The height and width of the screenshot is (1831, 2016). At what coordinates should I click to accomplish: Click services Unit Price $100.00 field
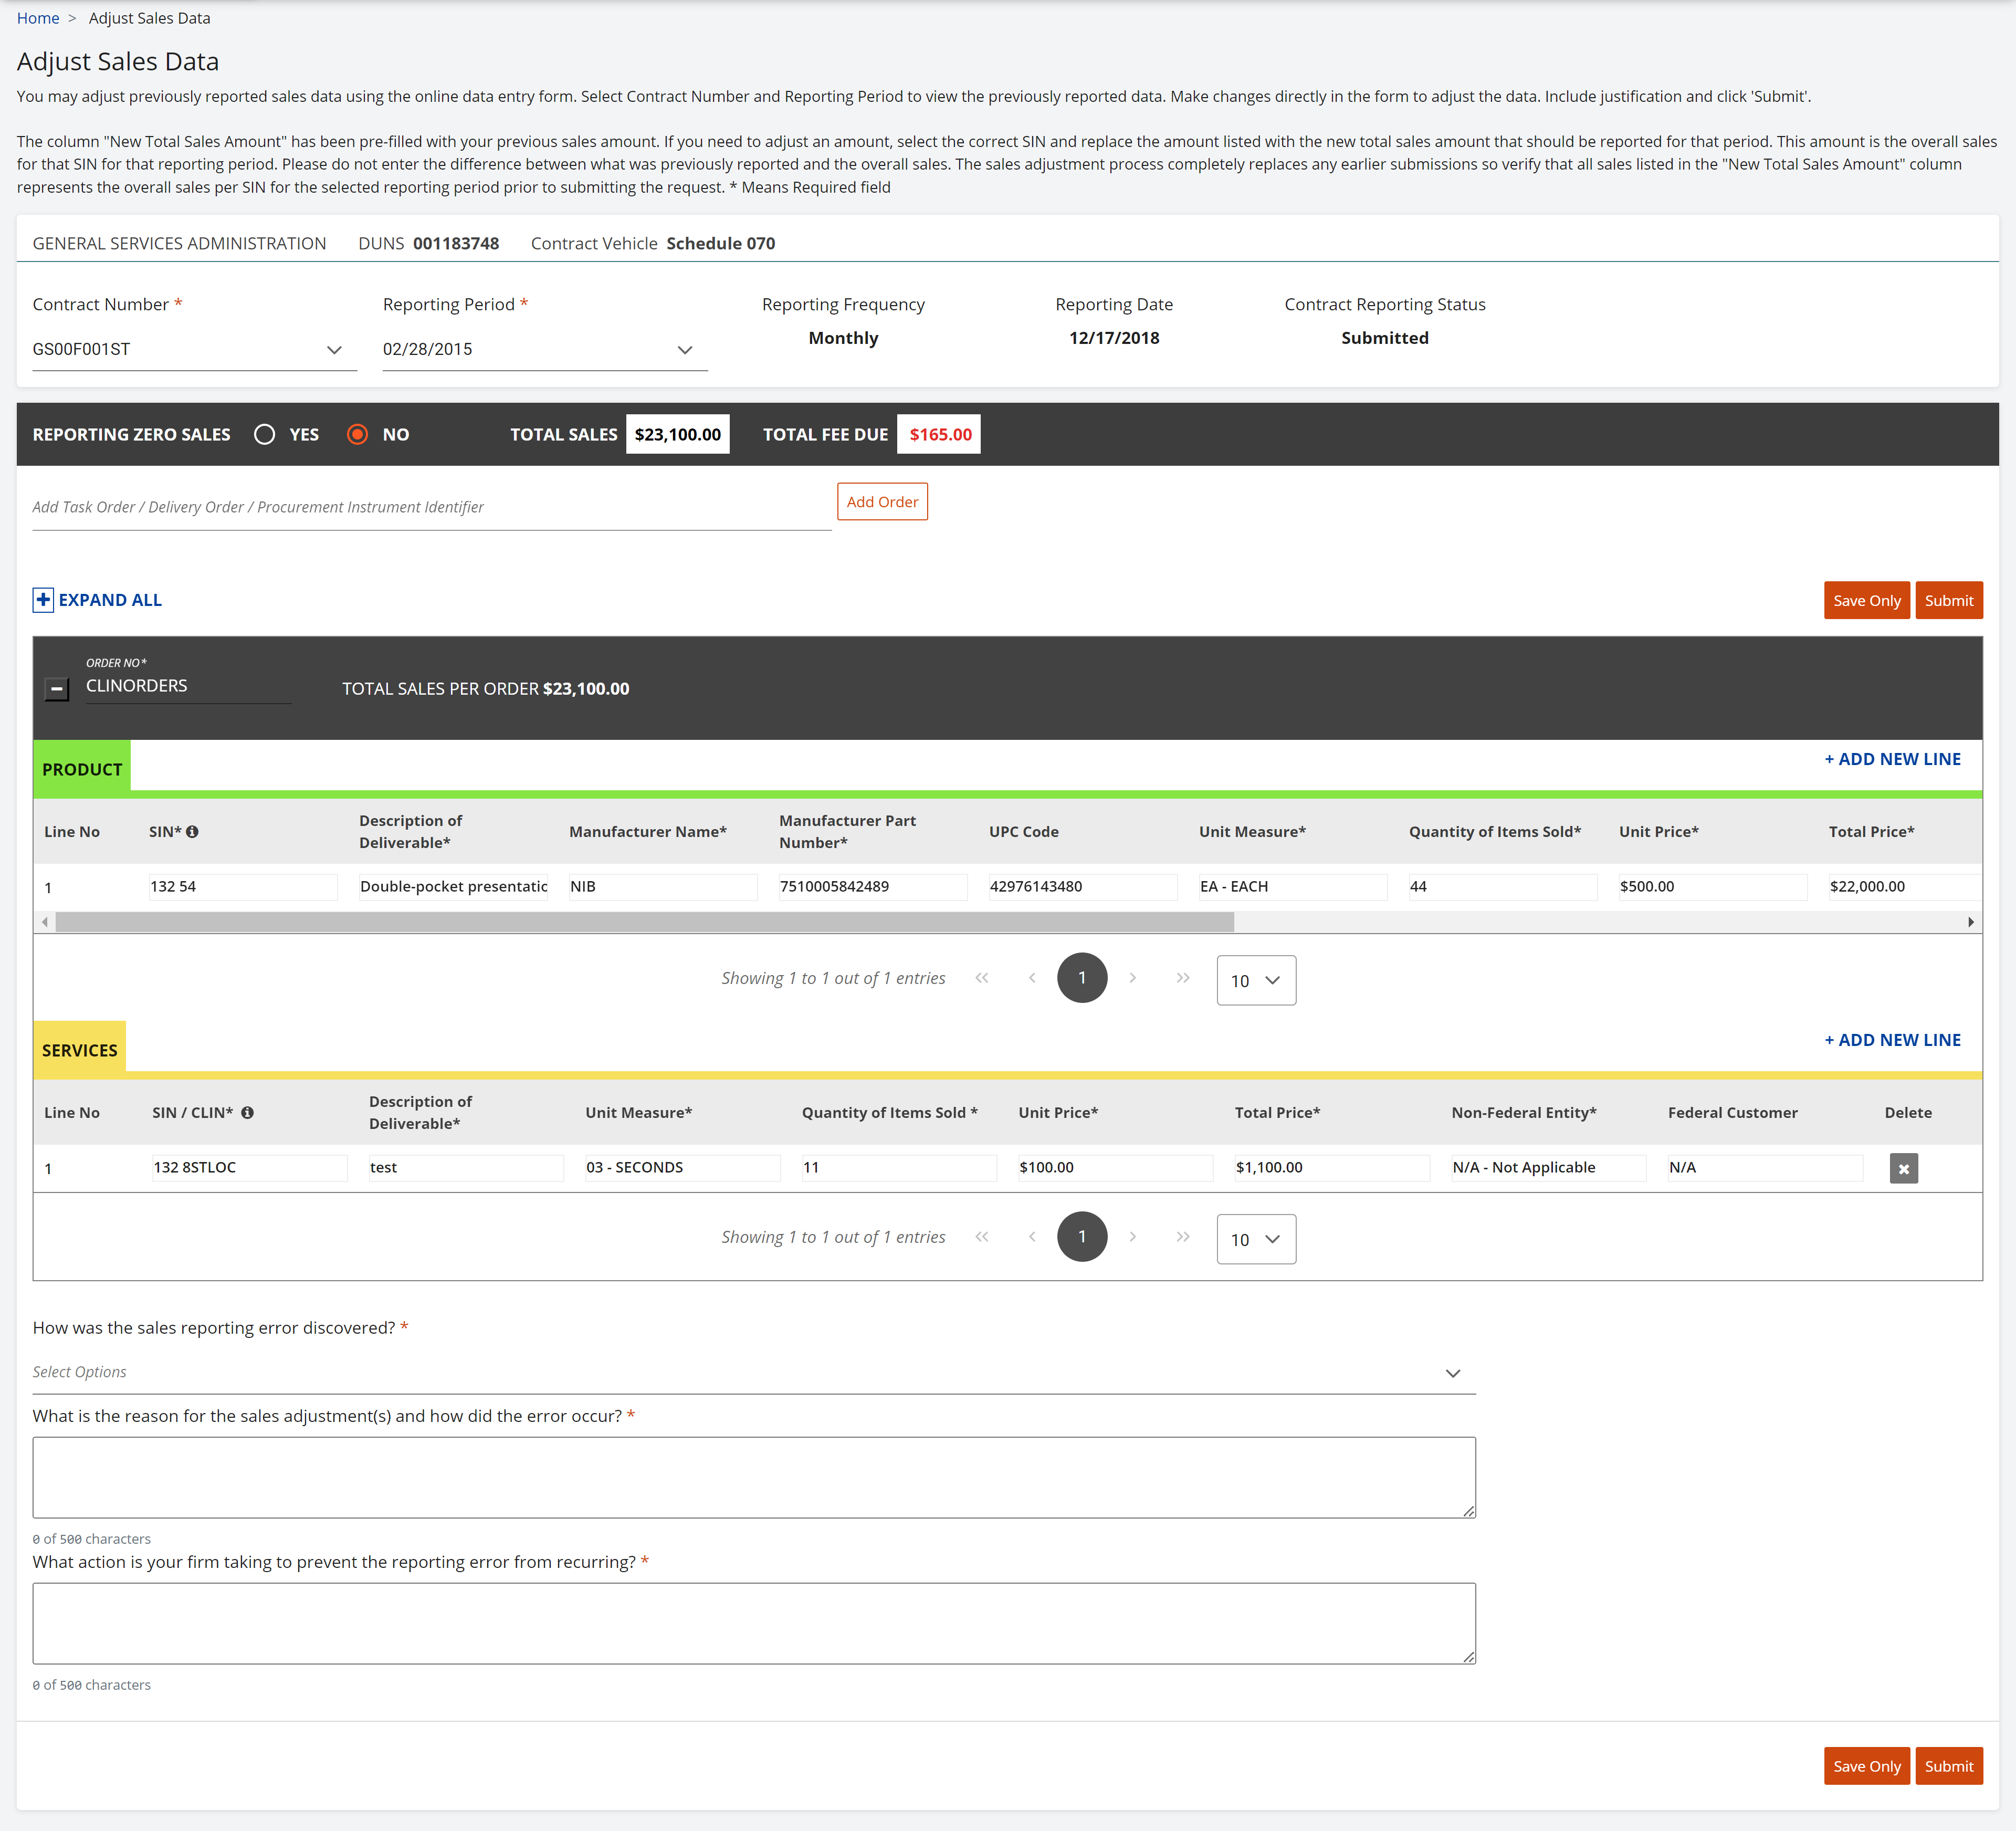(x=1116, y=1168)
